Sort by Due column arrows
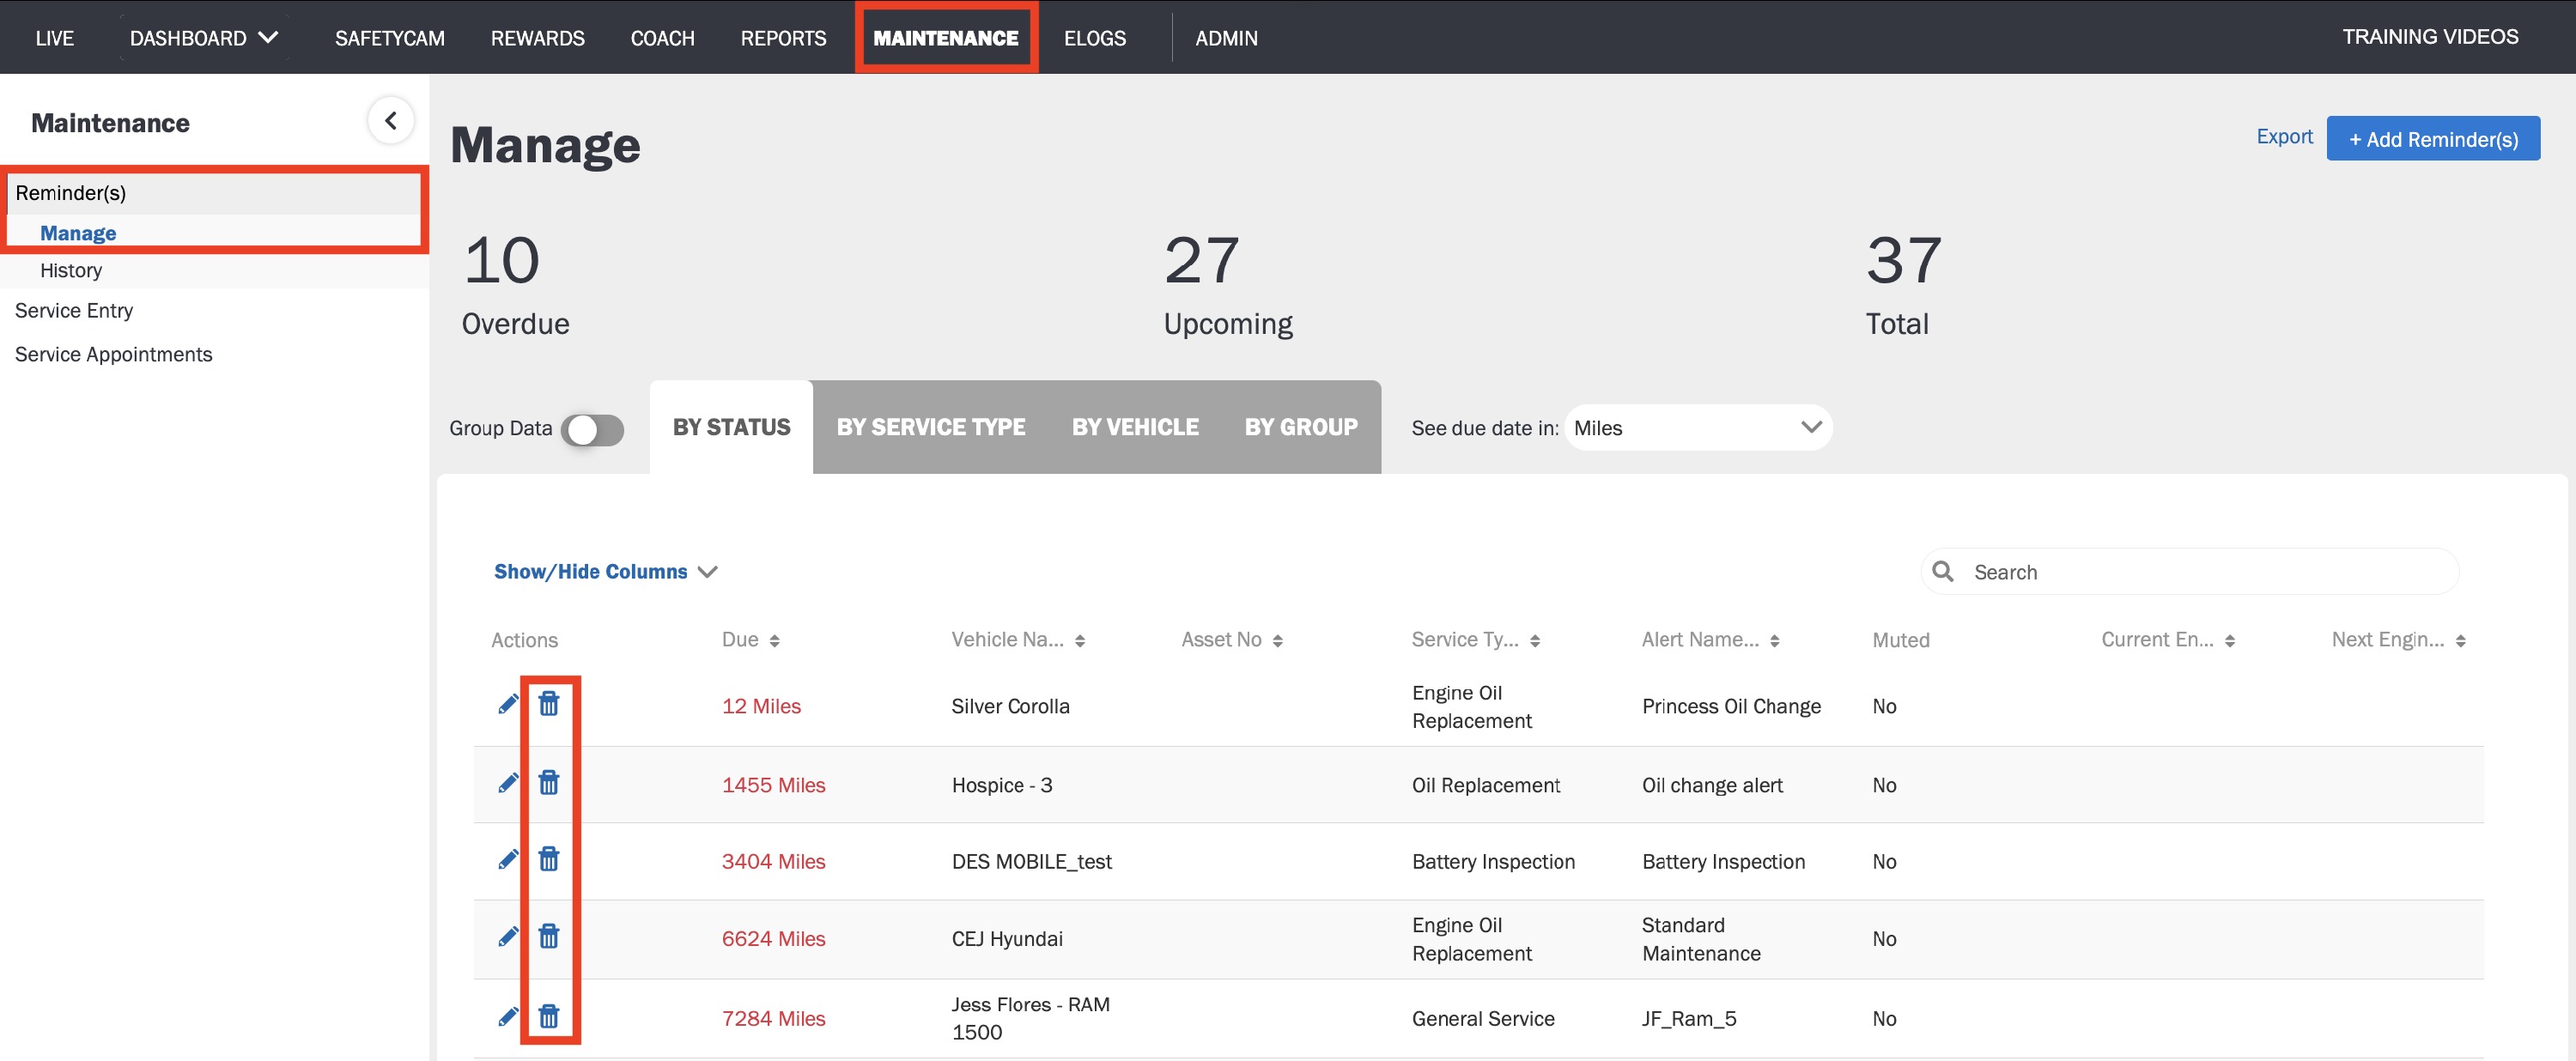Screen dimensions: 2576x1061 coord(775,641)
